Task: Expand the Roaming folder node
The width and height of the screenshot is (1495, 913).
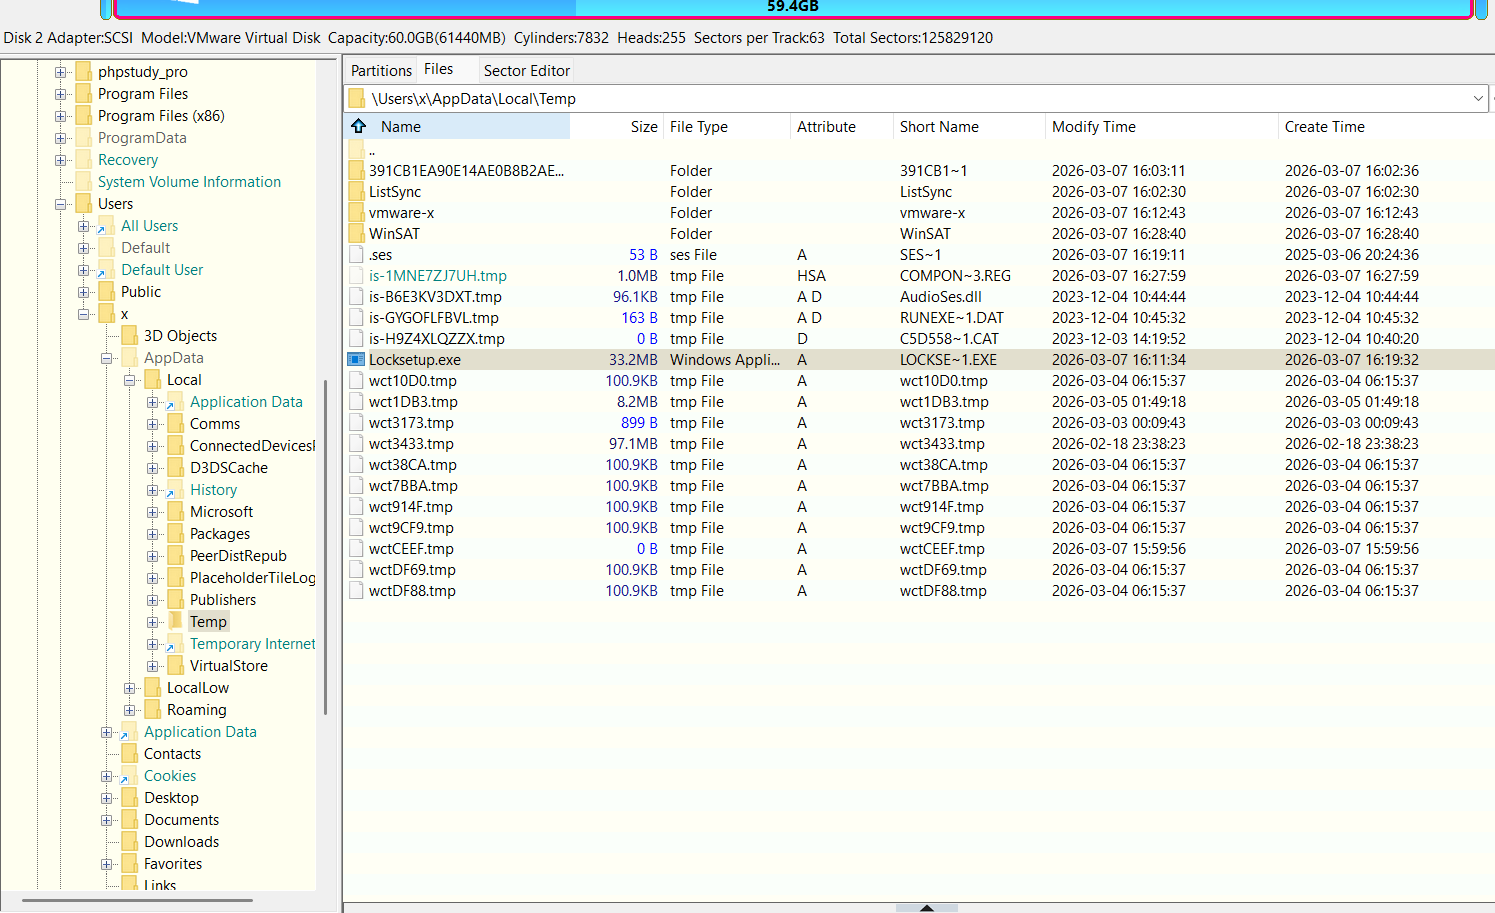Action: (x=130, y=710)
